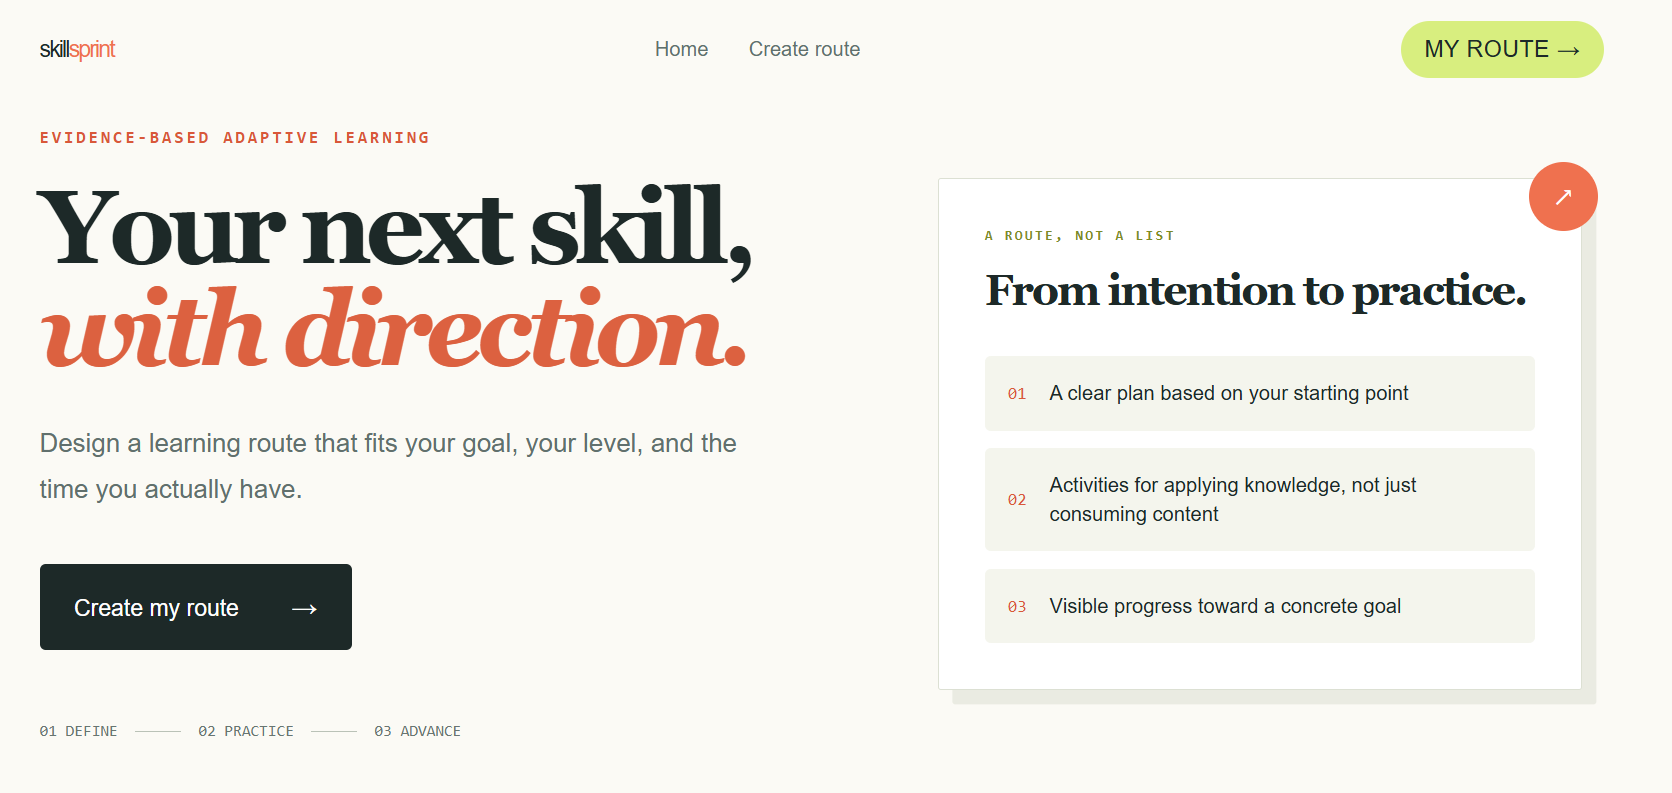Click the 03 Visible progress item

point(1260,606)
